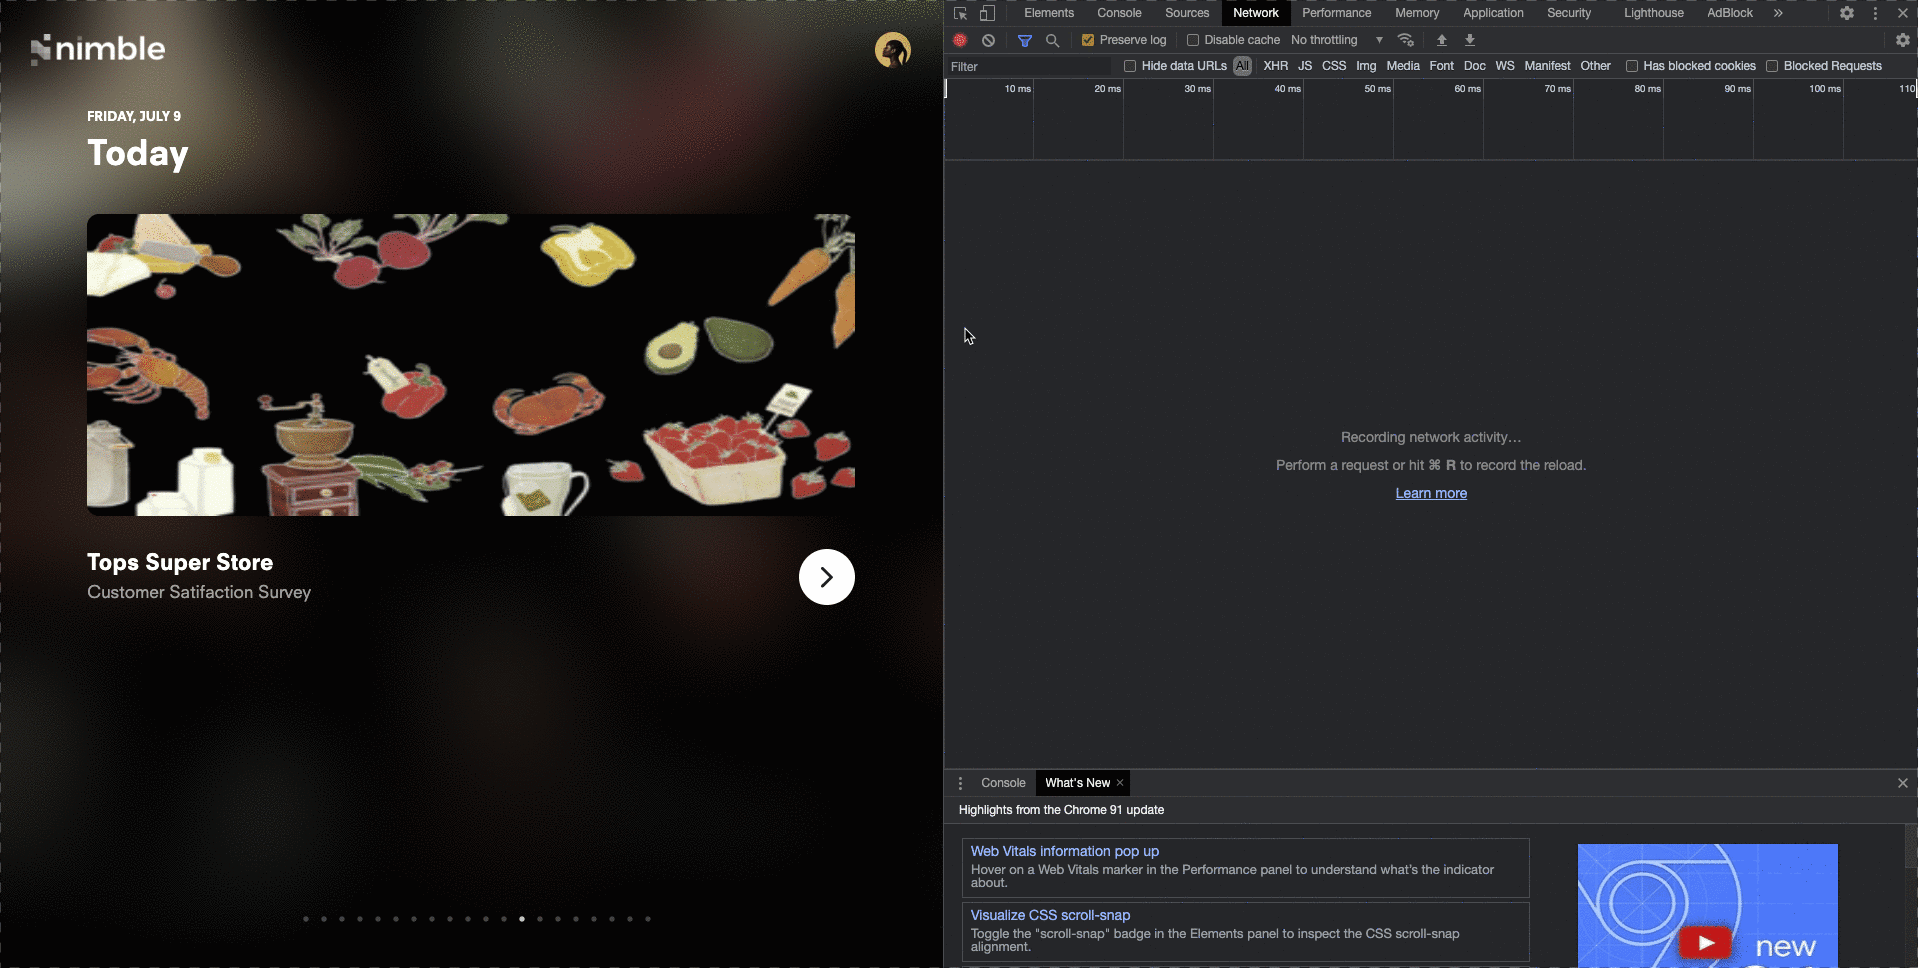Close the What's New tab X
This screenshot has width=1918, height=968.
(1120, 783)
